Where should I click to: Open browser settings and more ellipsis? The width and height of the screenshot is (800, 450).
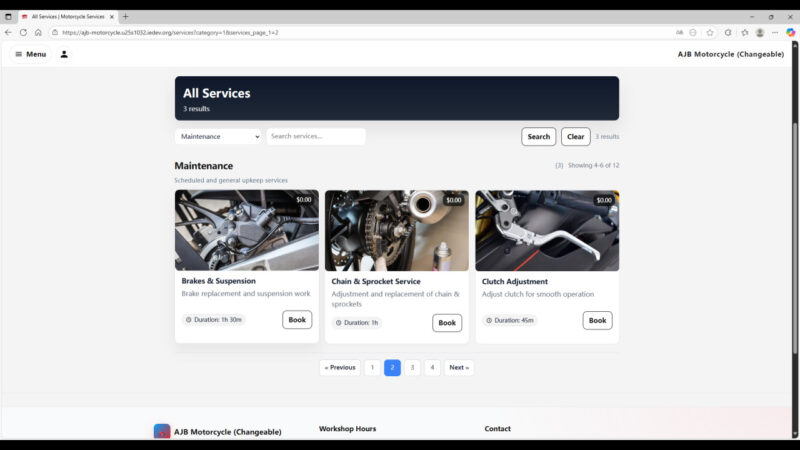tap(775, 32)
